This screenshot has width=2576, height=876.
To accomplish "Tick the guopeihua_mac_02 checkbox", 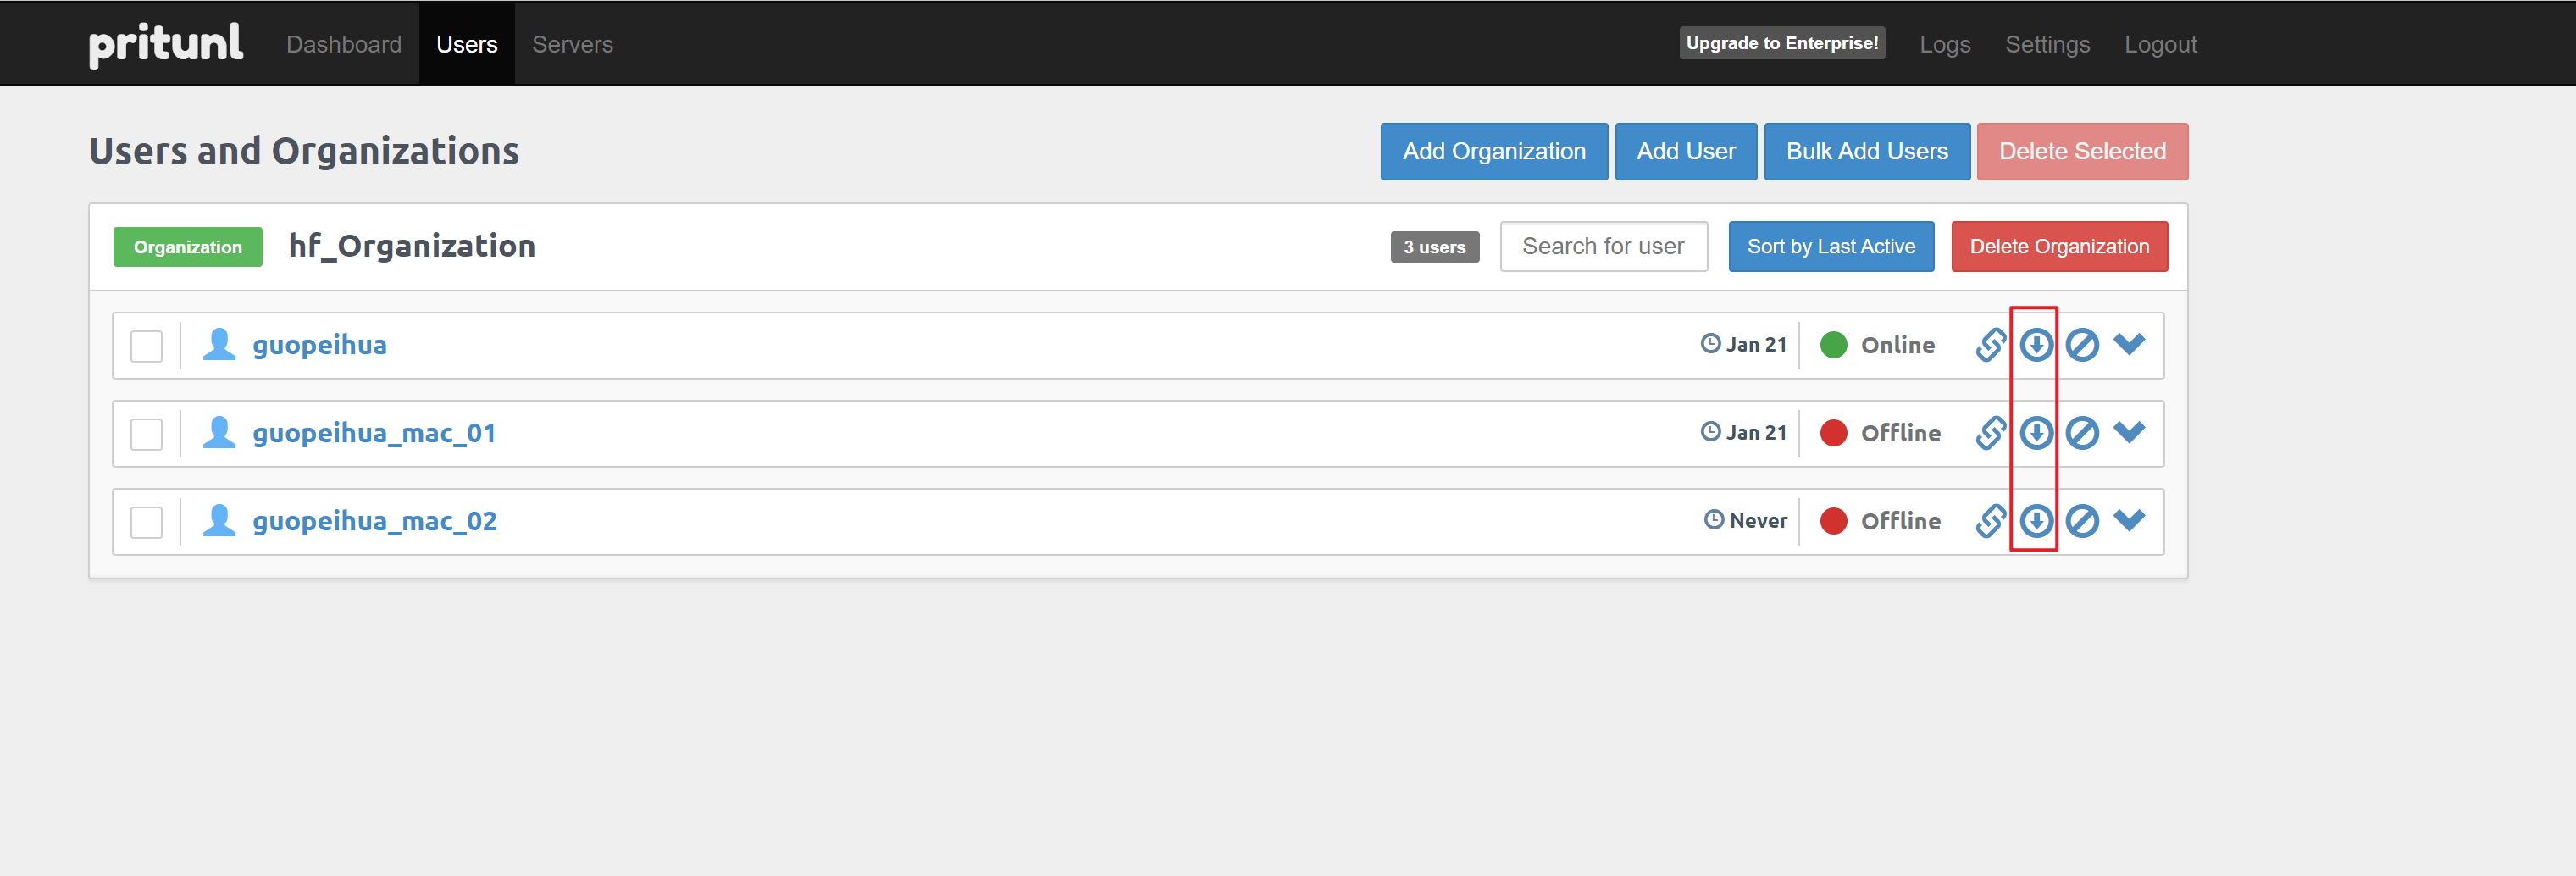I will [146, 522].
